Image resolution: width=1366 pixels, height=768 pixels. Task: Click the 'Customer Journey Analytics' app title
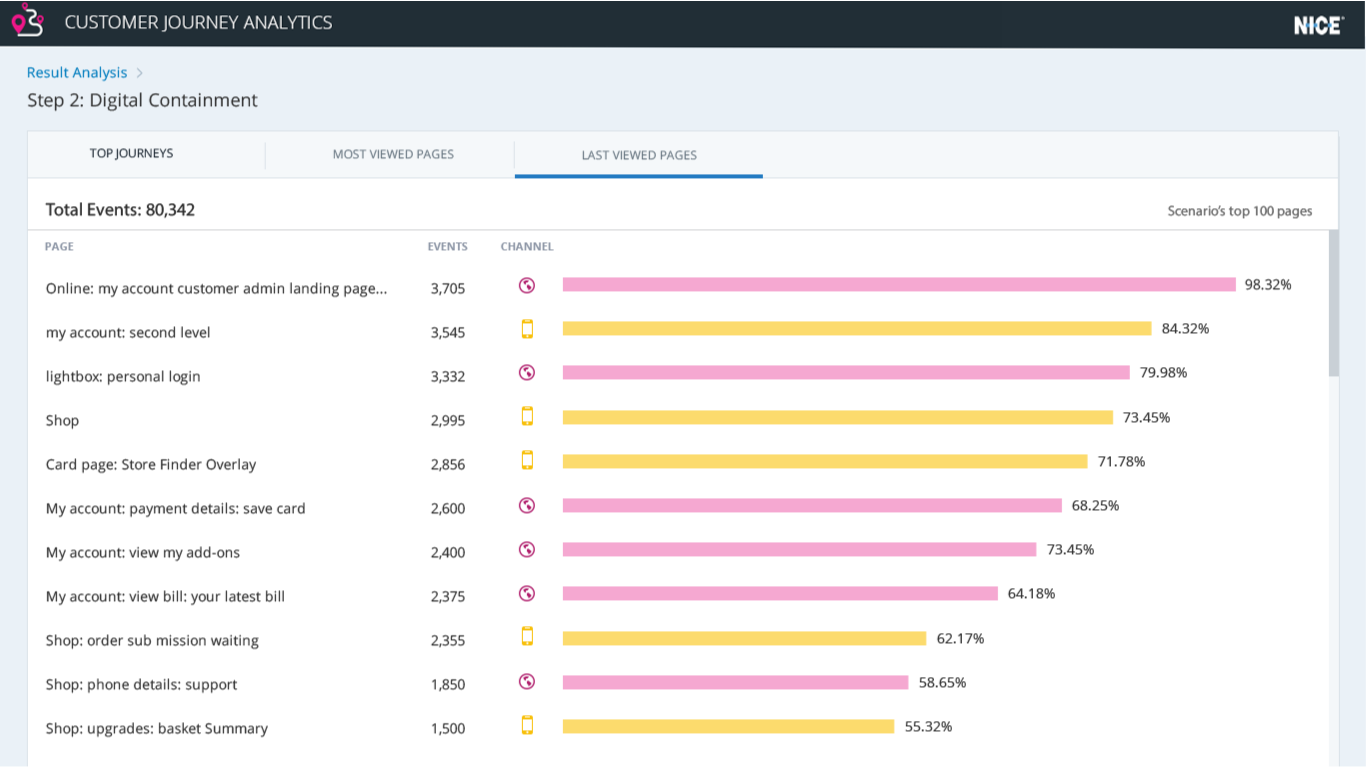(198, 22)
